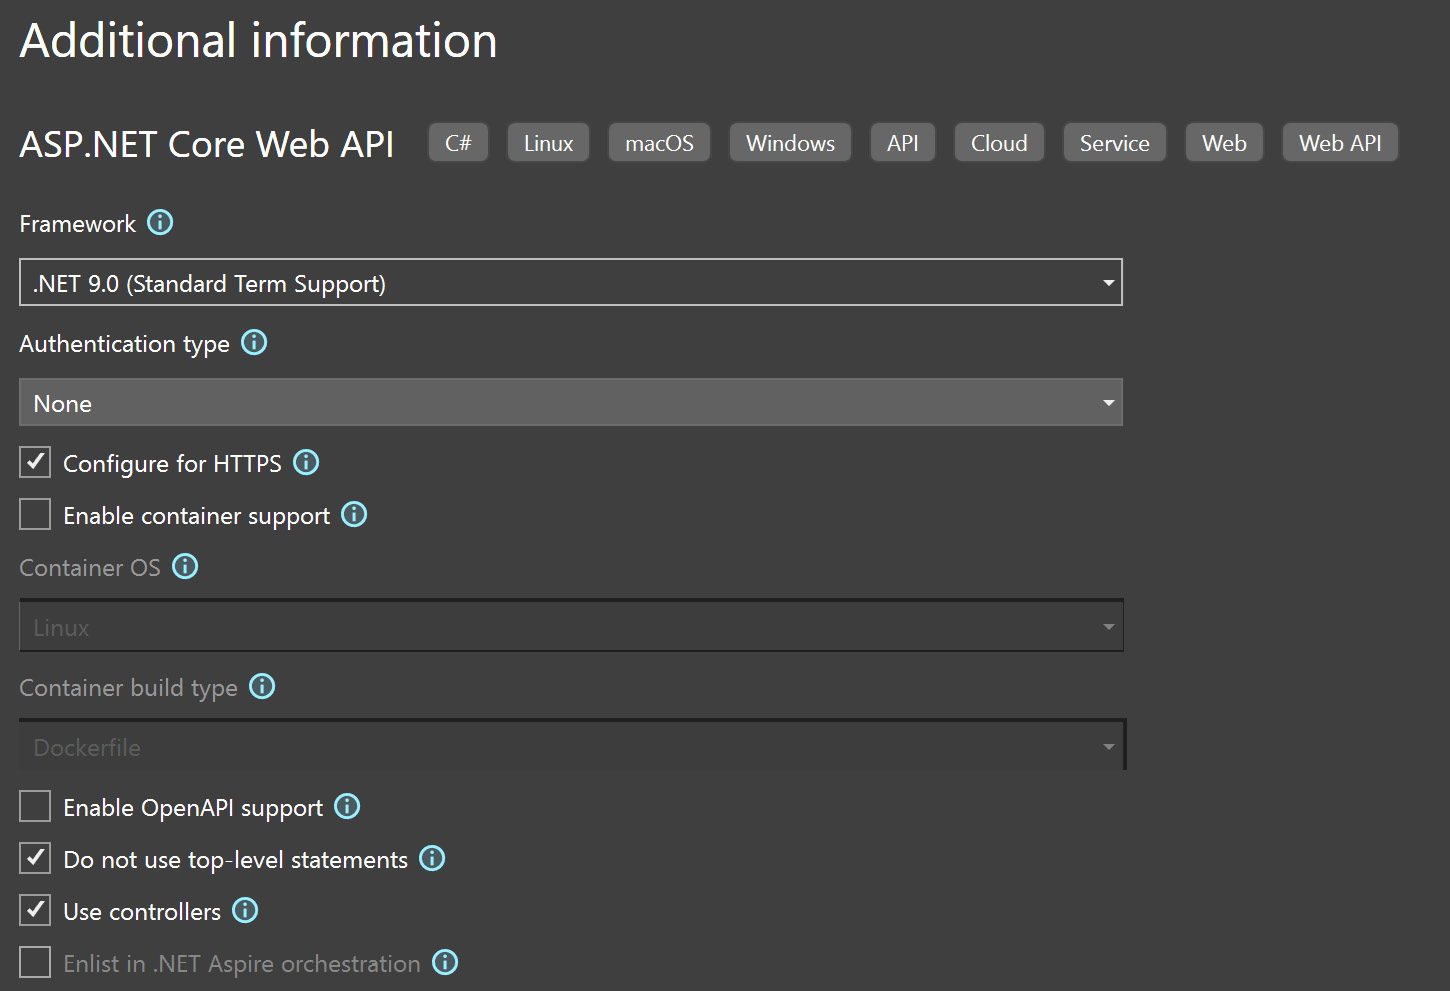Screen dimensions: 1450x991
Task: Click the Container OS label text
Action: click(x=90, y=567)
